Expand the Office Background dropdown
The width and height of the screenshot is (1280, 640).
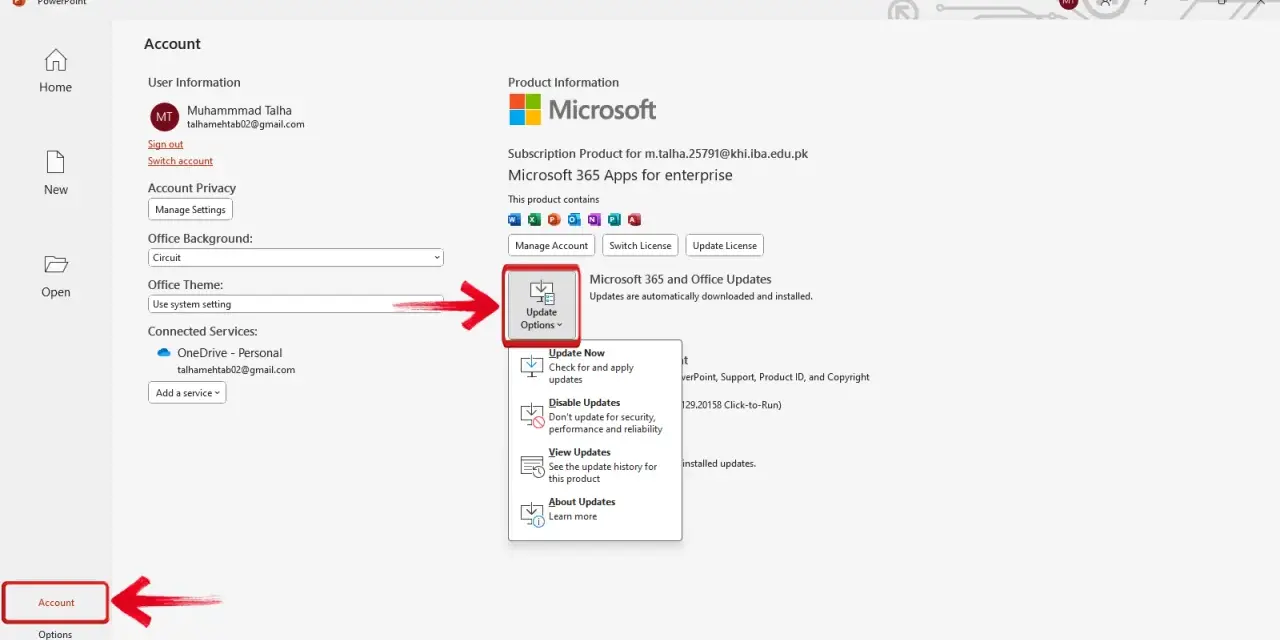pyautogui.click(x=295, y=257)
